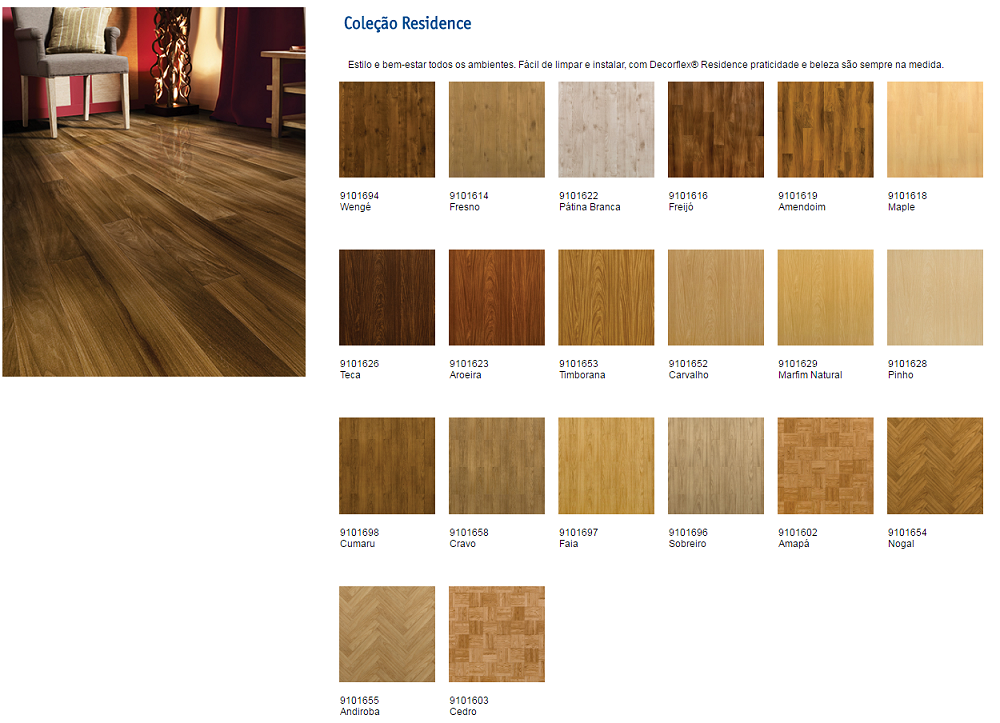Click the Fresno flooring swatch
The width and height of the screenshot is (1000, 723).
tap(497, 130)
